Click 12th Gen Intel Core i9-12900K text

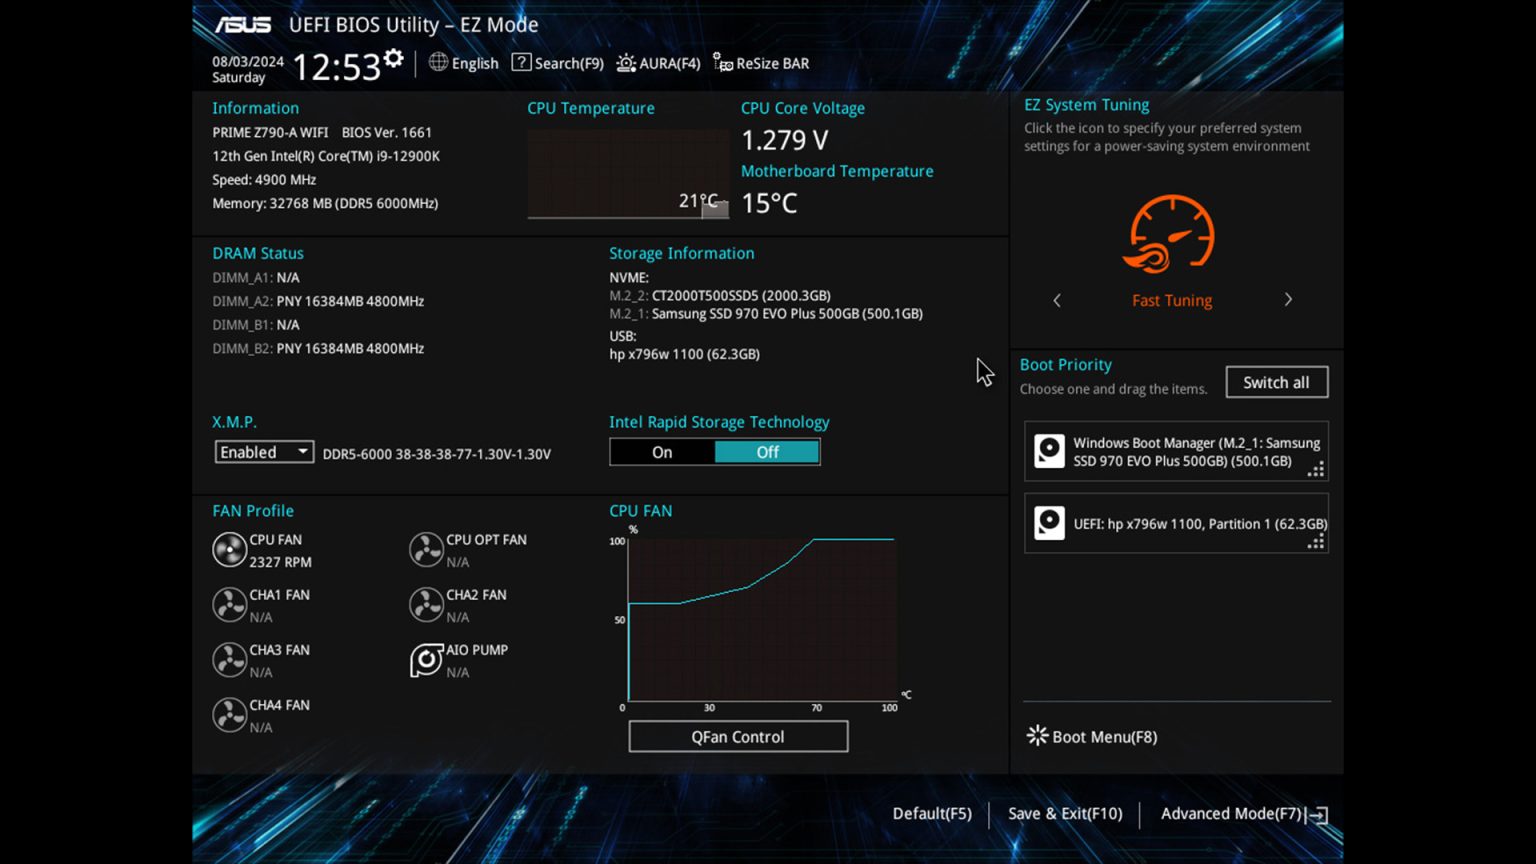[x=326, y=156]
